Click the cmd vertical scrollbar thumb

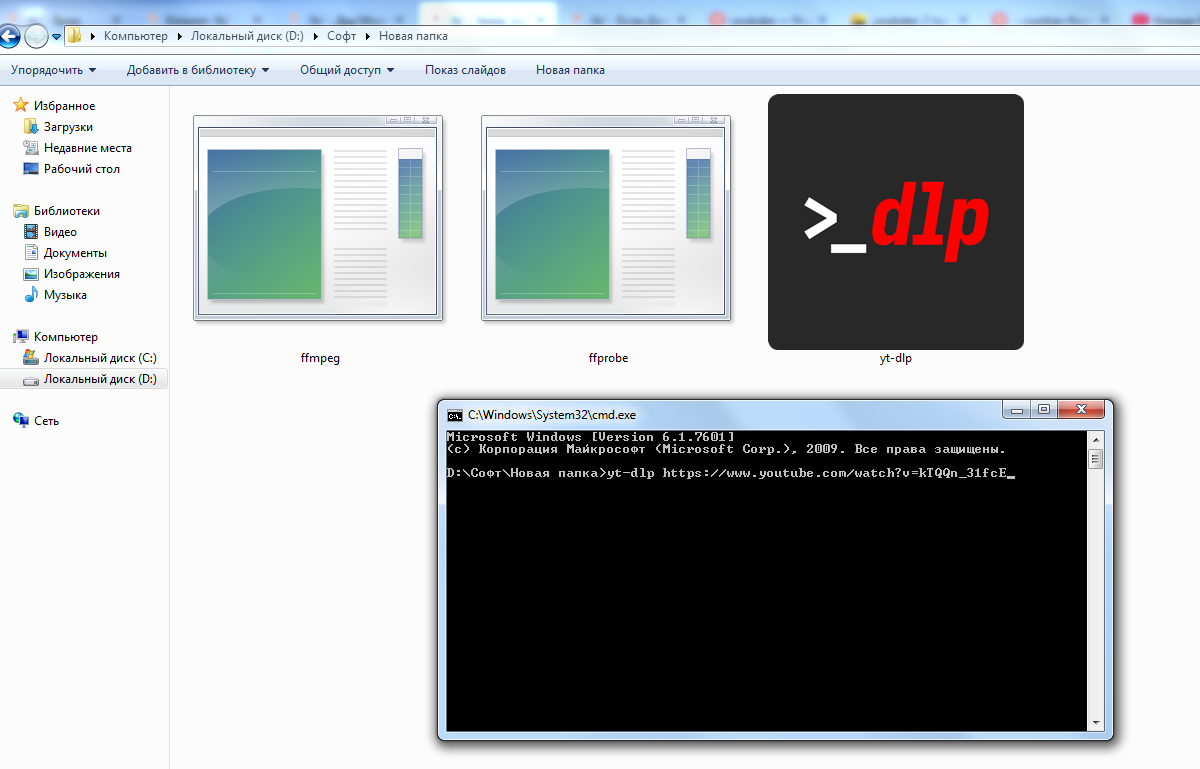pyautogui.click(x=1095, y=459)
